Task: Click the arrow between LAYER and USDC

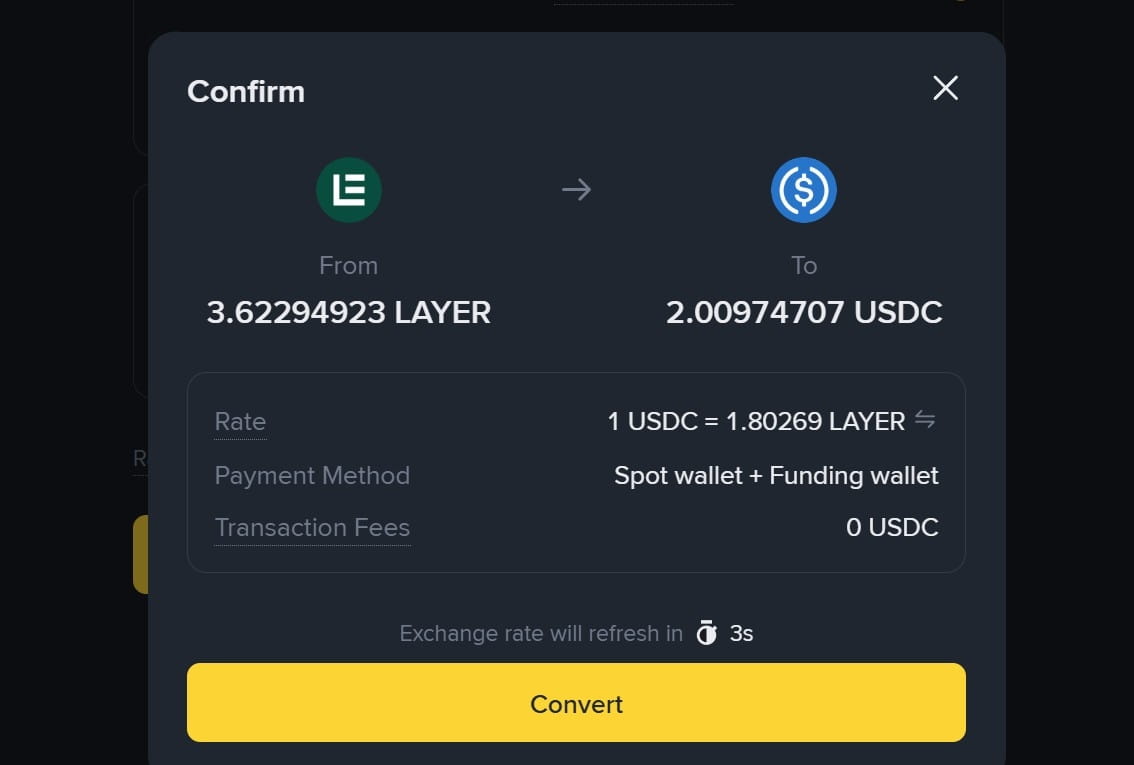Action: point(576,190)
